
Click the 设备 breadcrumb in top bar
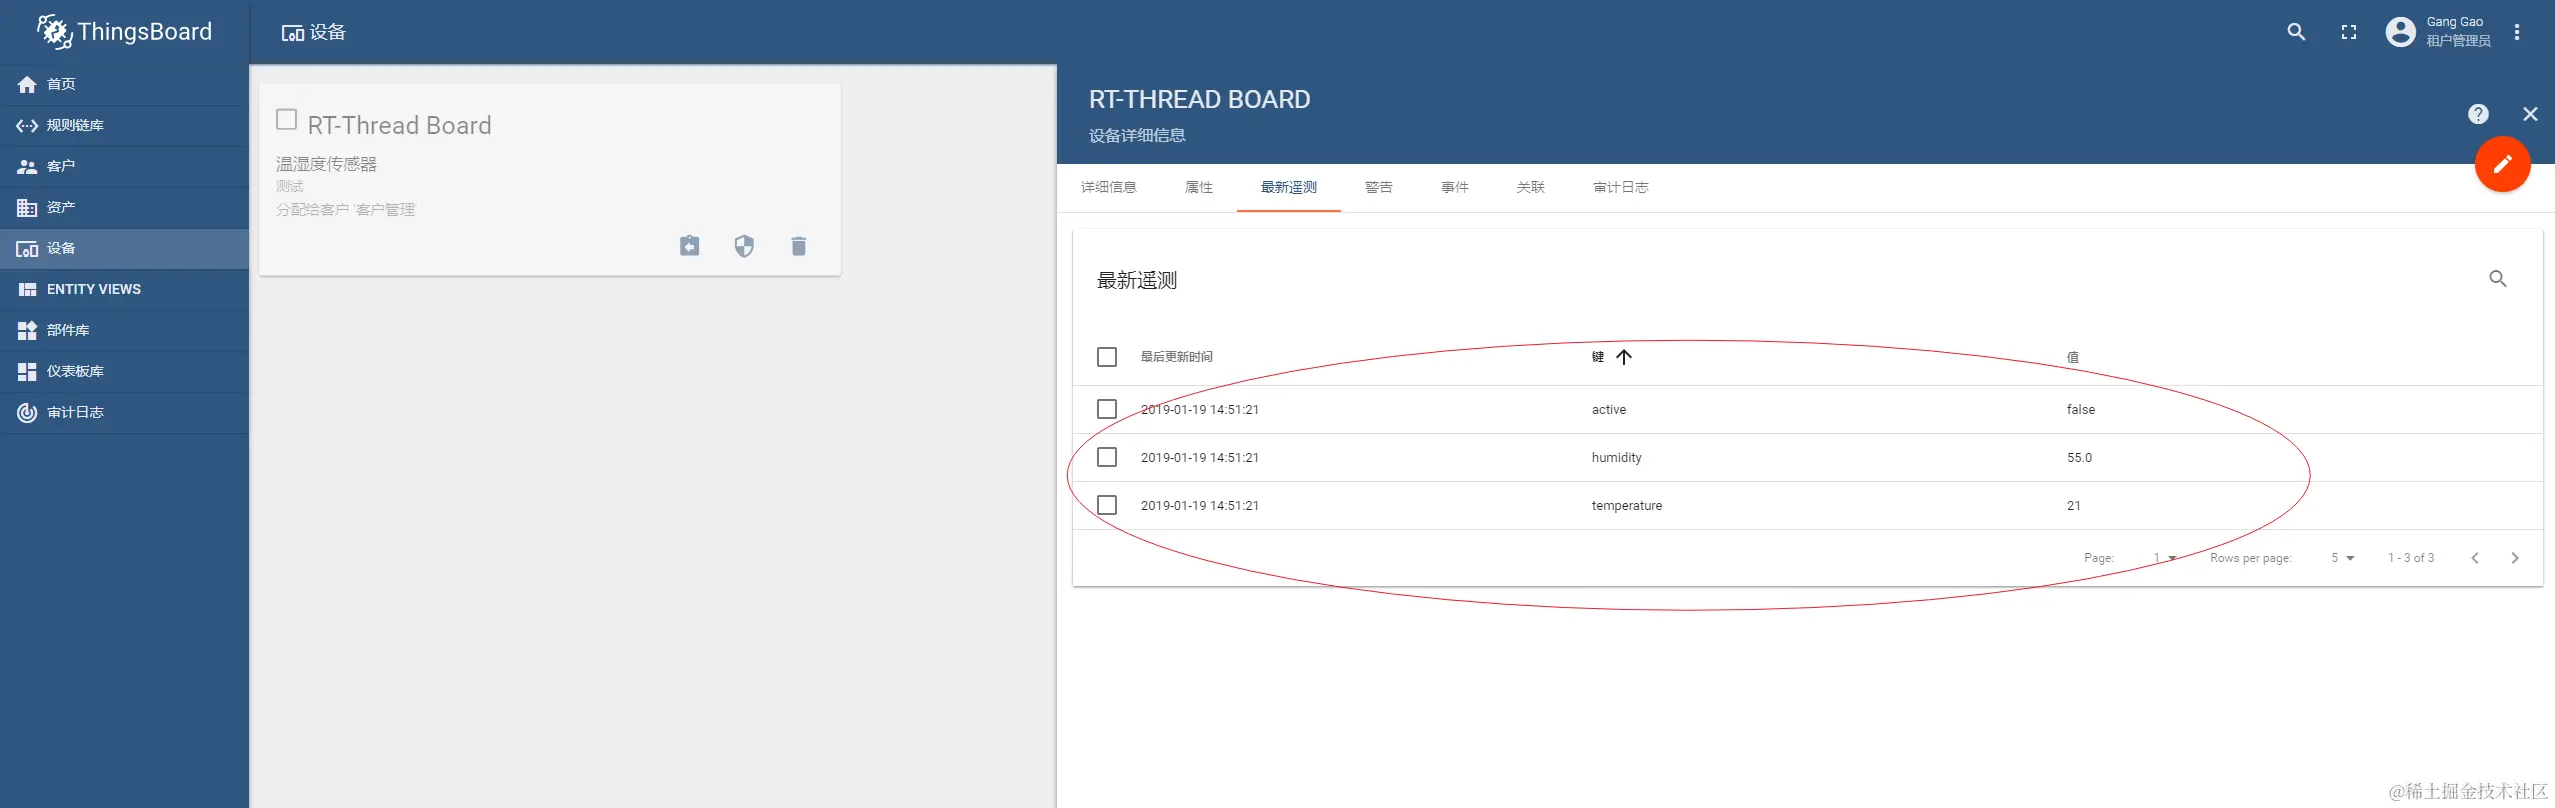click(313, 32)
